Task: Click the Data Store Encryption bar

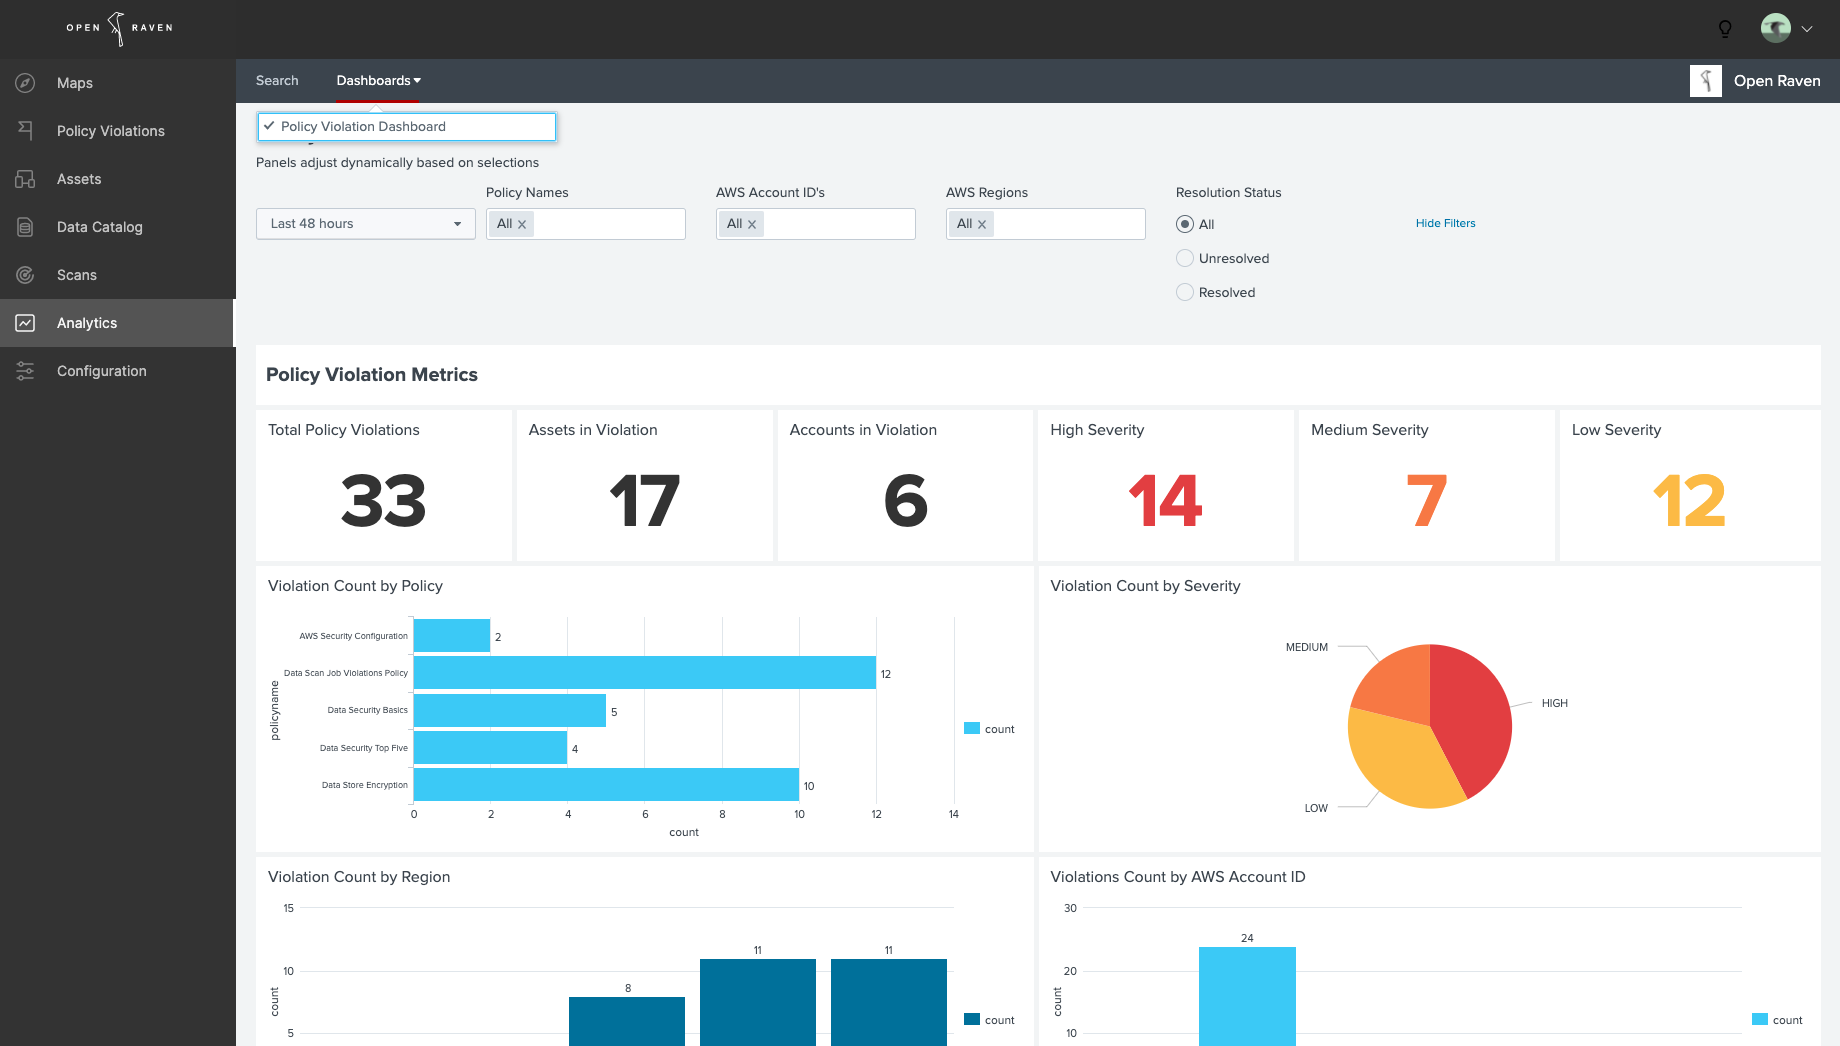Action: point(606,785)
